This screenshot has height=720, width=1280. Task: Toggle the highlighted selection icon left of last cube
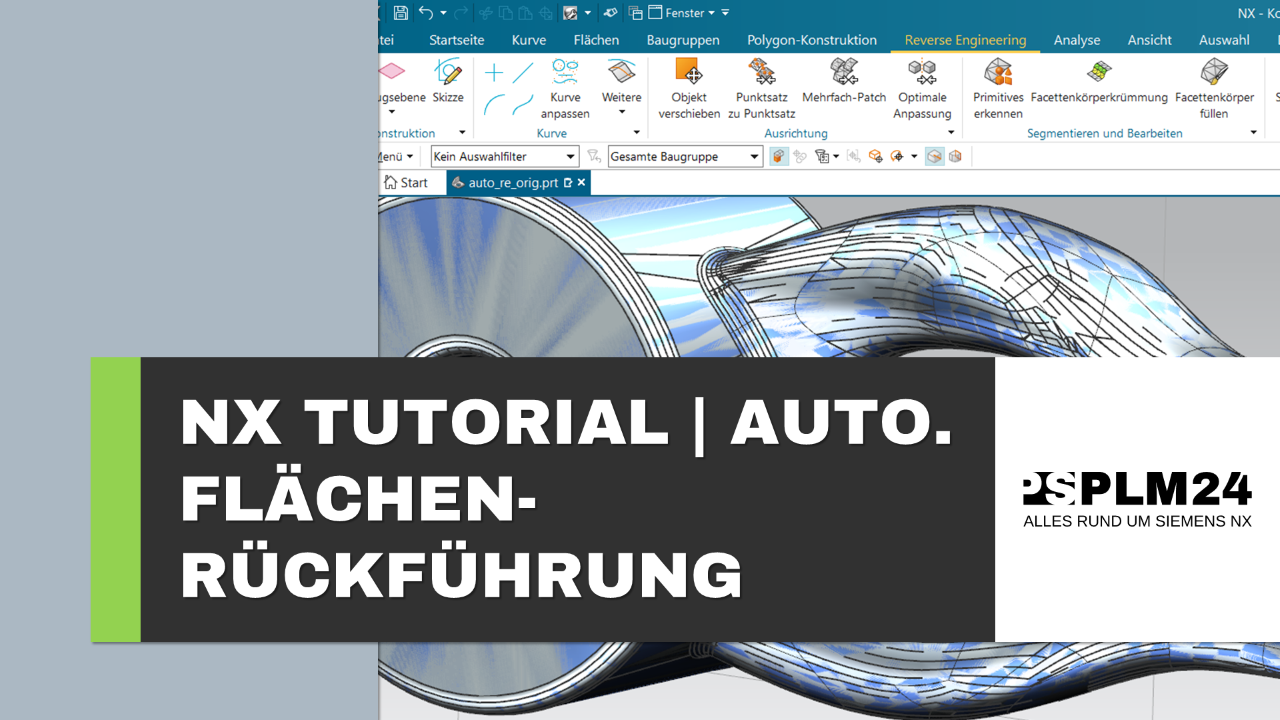point(934,156)
